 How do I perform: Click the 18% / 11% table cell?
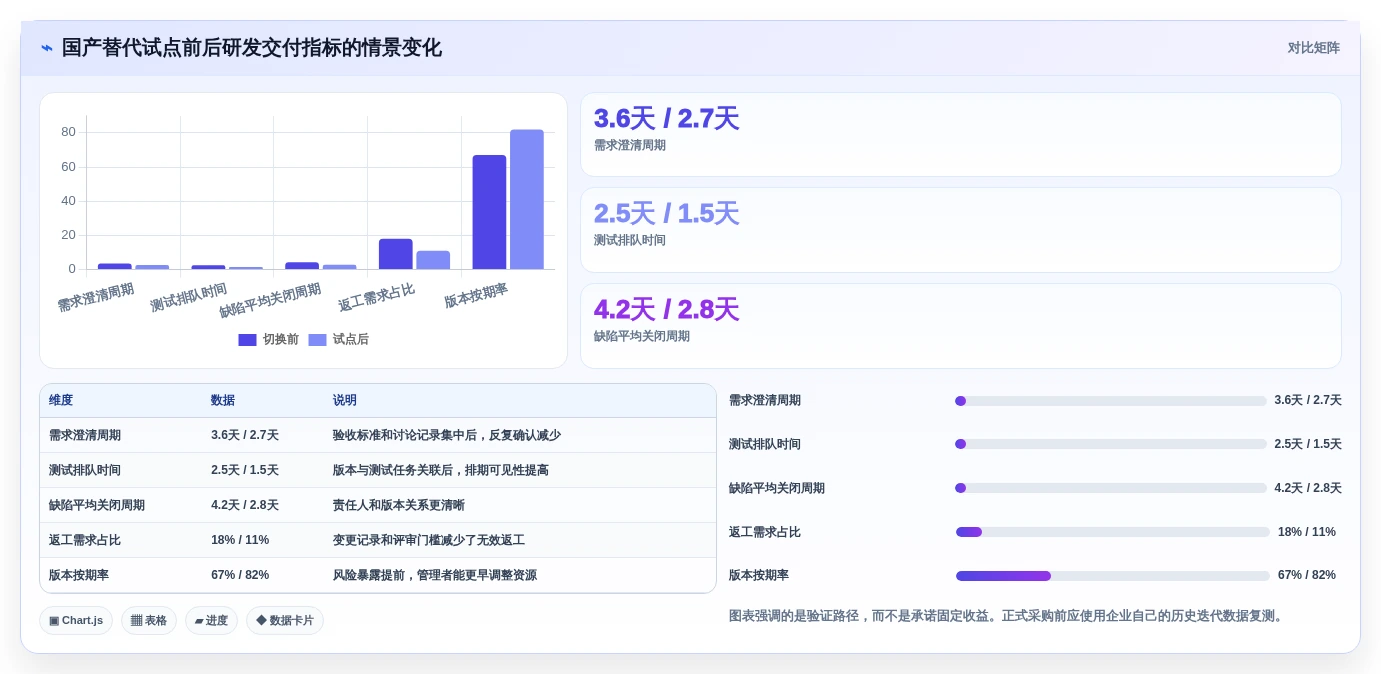[x=240, y=540]
